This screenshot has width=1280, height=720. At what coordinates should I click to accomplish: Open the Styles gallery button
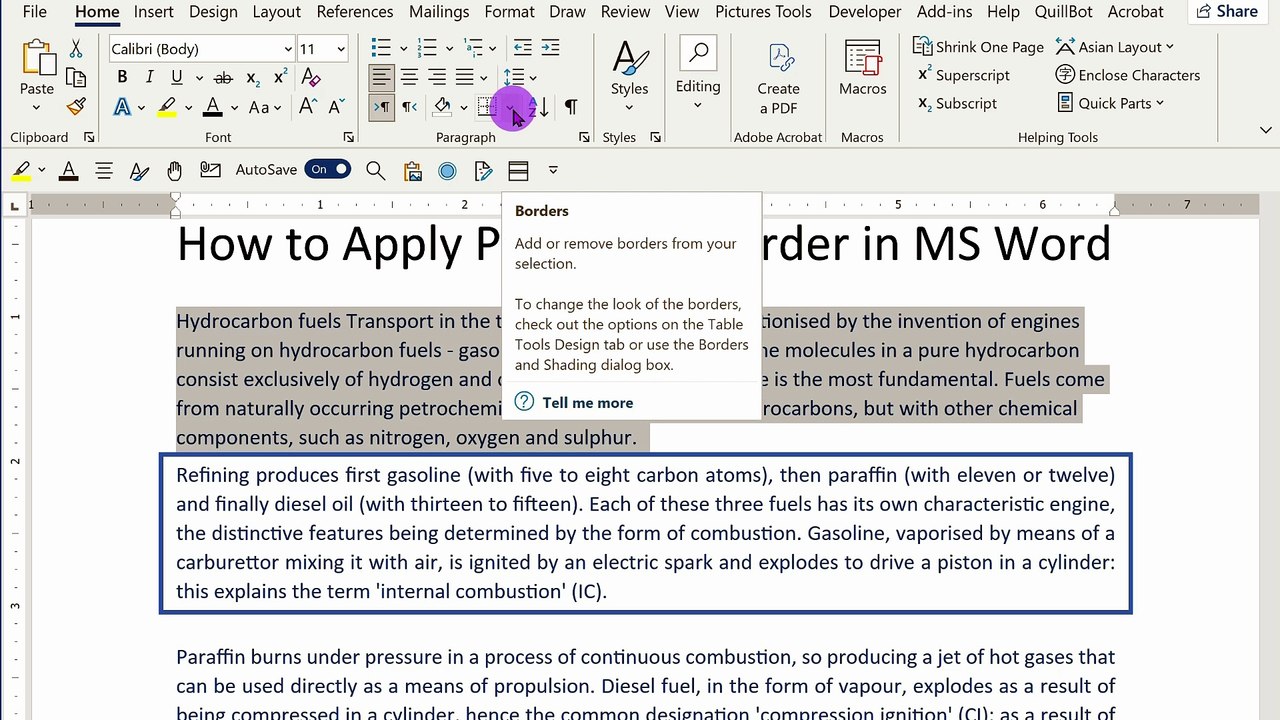tap(630, 75)
